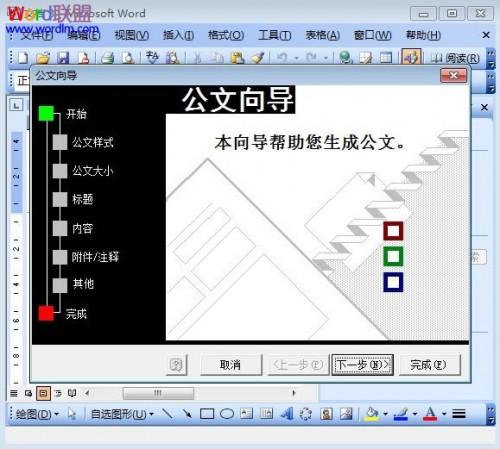500x449 pixels.
Task: Expand the drawing toolbar options arrow
Action: (x=490, y=414)
